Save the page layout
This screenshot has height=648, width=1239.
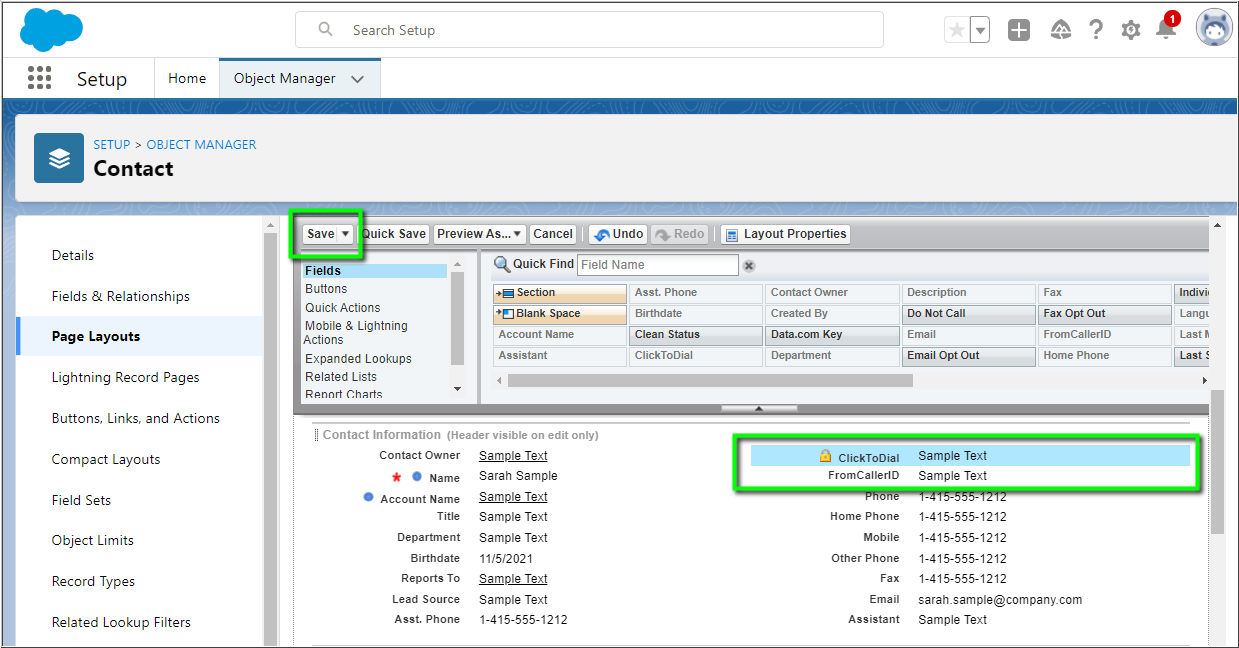click(321, 234)
